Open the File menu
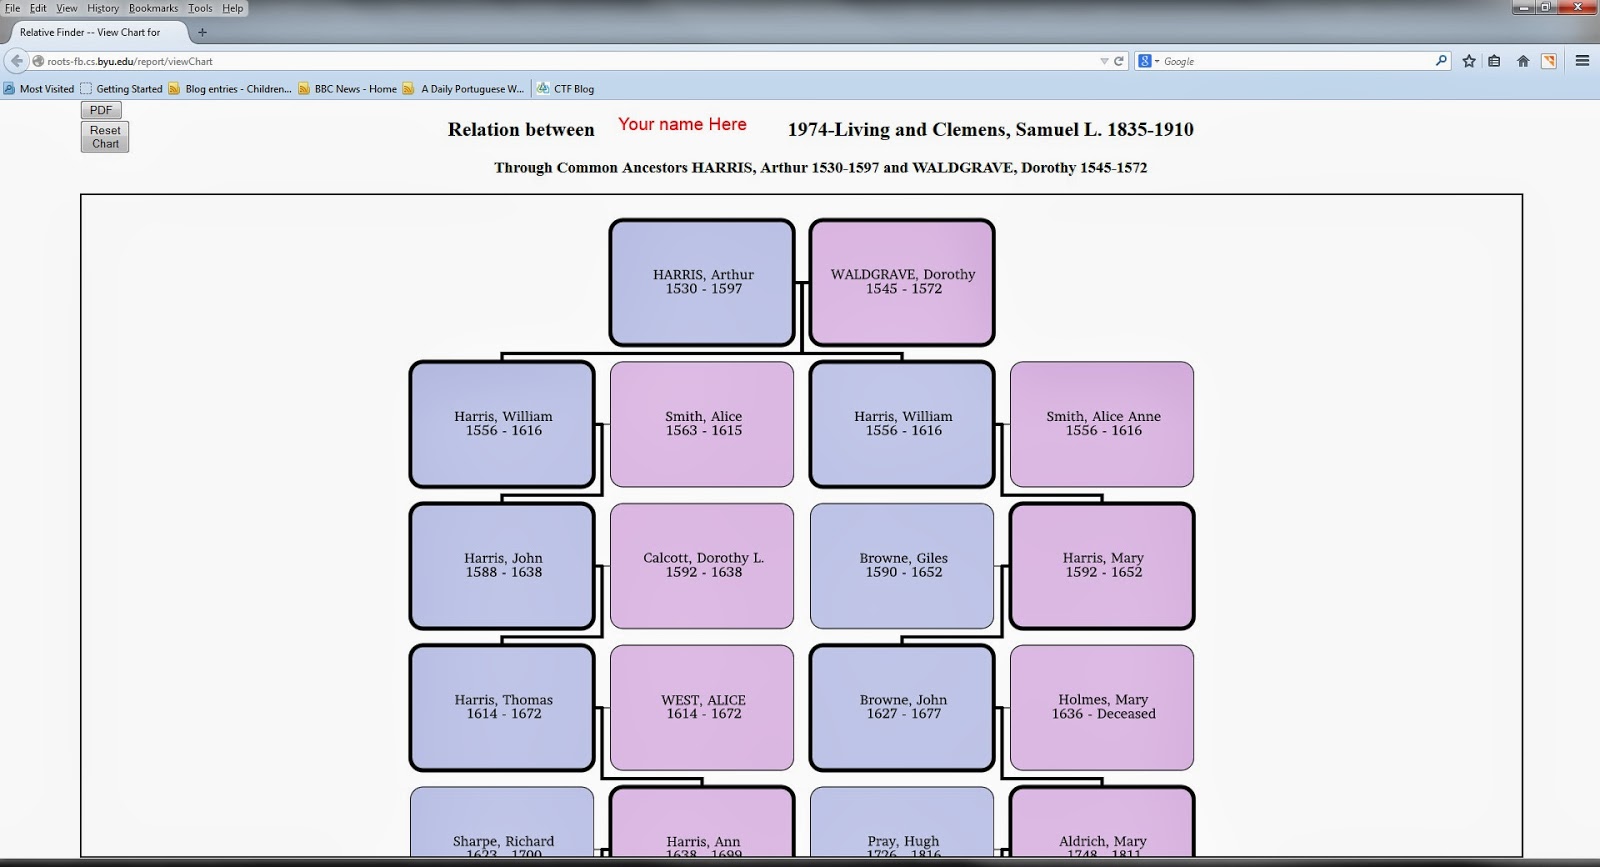This screenshot has width=1600, height=867. tap(12, 8)
